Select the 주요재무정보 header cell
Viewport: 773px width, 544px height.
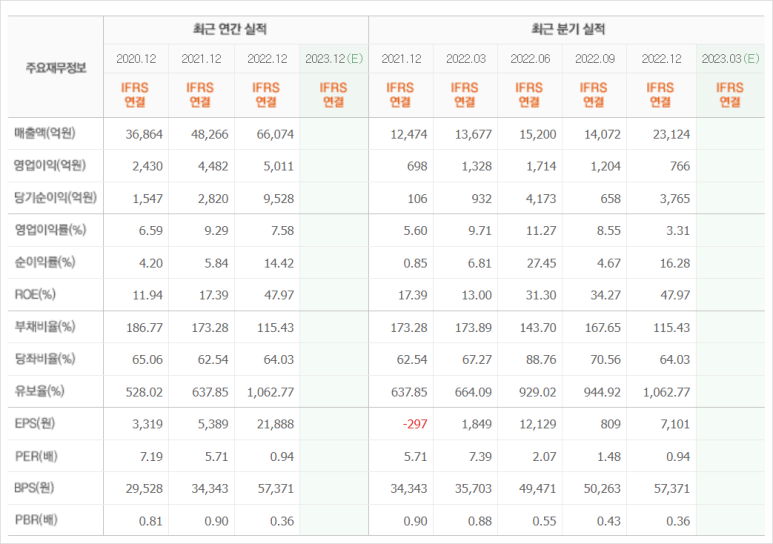pos(56,67)
